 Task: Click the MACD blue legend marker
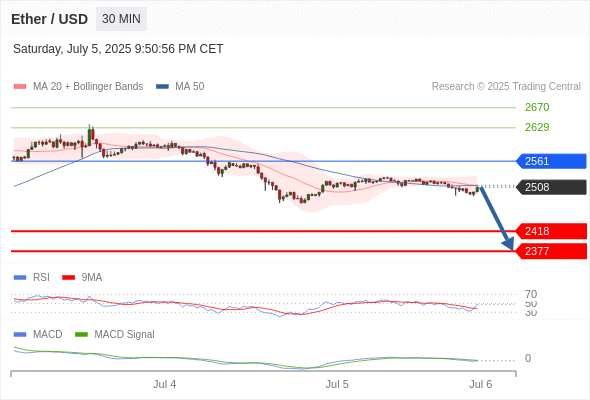point(20,335)
